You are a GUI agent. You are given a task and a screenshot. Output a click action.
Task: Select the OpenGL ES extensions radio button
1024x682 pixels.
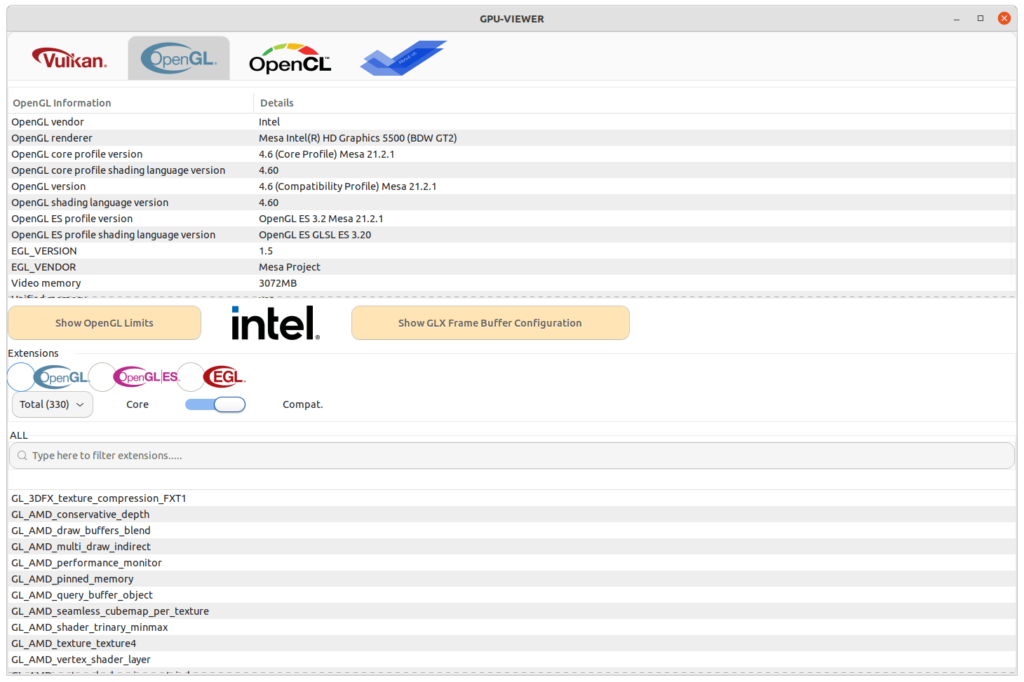click(102, 377)
